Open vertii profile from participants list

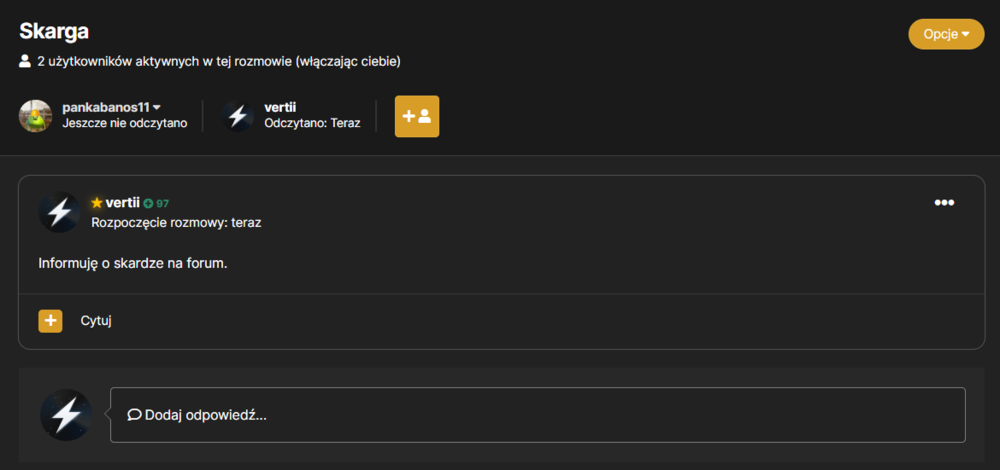pyautogui.click(x=280, y=107)
